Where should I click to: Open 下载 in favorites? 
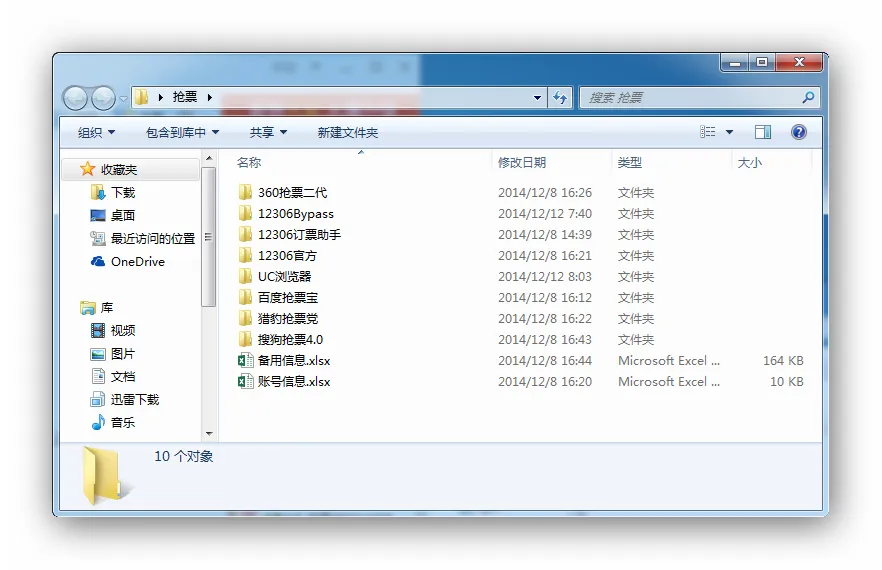point(123,192)
